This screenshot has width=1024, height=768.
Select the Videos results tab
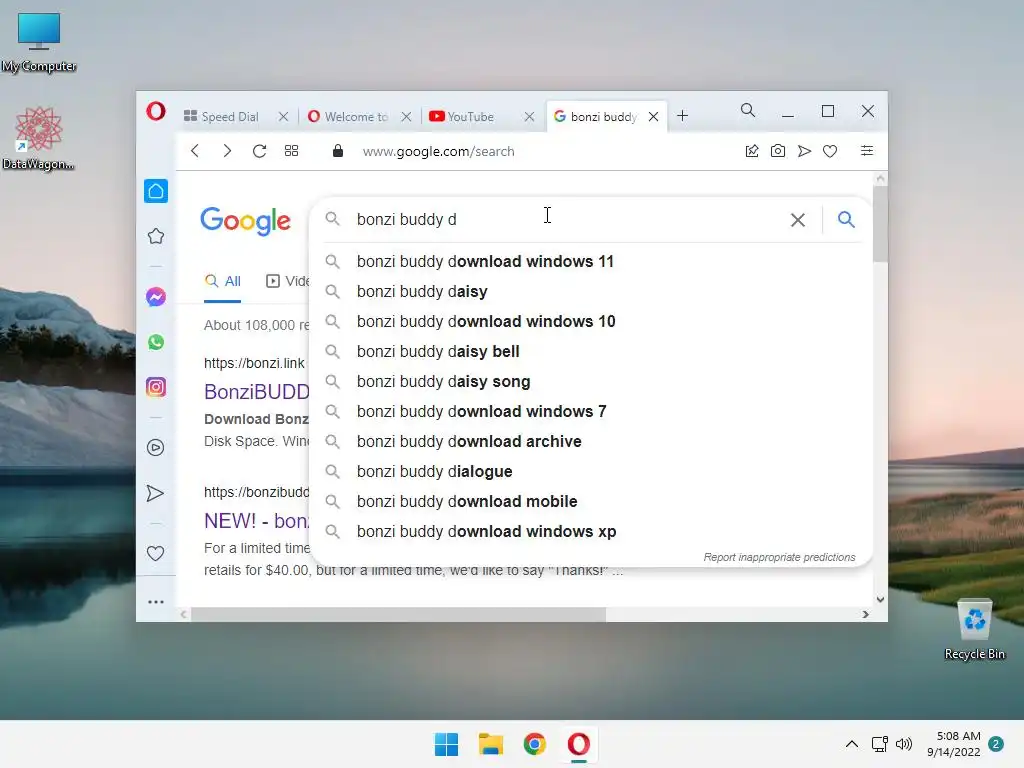(287, 281)
